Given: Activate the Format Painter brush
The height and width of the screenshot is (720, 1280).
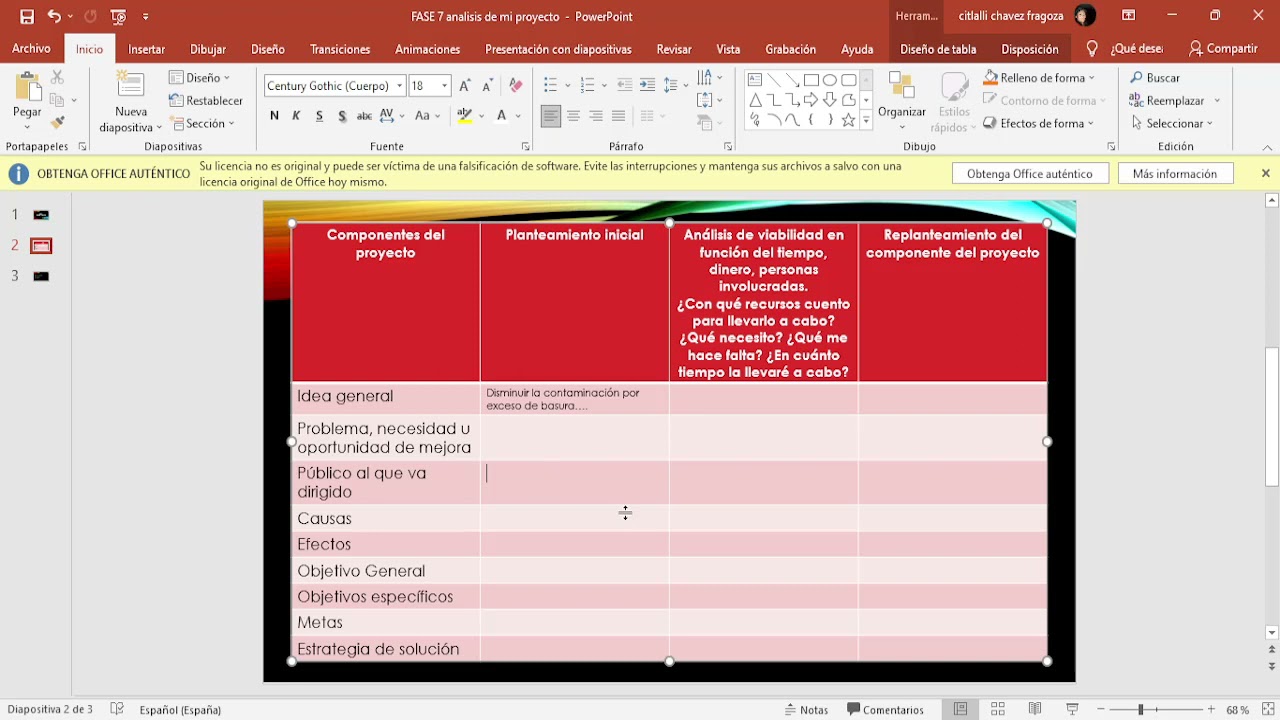Looking at the screenshot, I should click(x=57, y=122).
